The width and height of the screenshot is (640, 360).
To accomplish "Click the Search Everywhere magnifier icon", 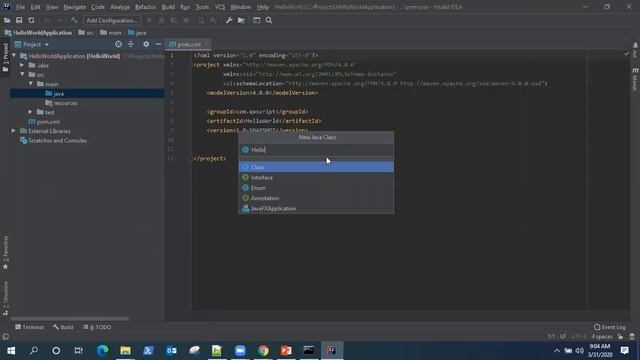I will click(x=269, y=20).
